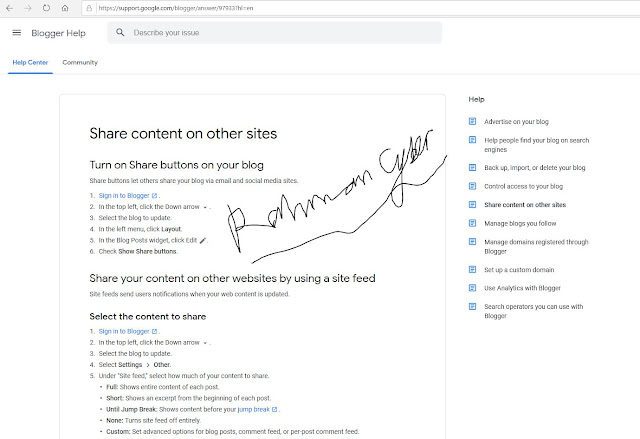The height and width of the screenshot is (439, 640).
Task: Click Down arrow icon in Share buttons steps
Action: point(205,207)
